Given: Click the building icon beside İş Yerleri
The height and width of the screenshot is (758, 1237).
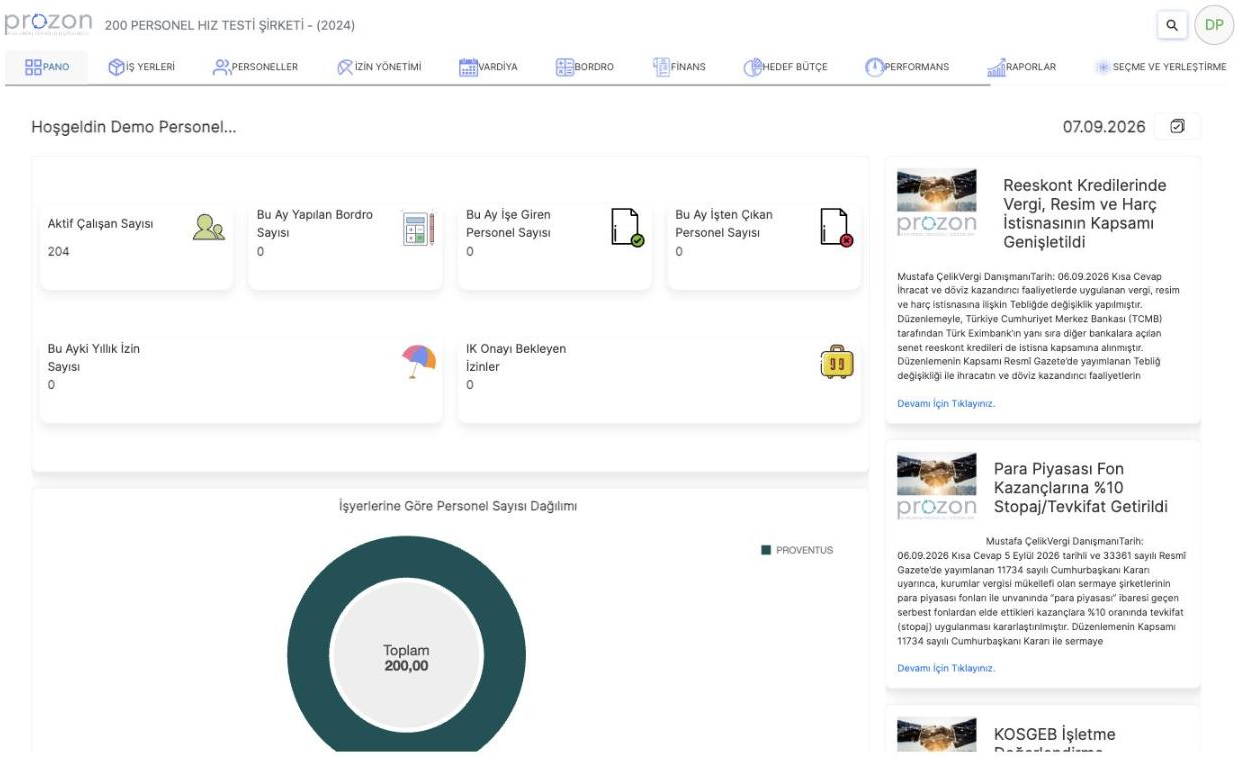Looking at the screenshot, I should coord(116,67).
